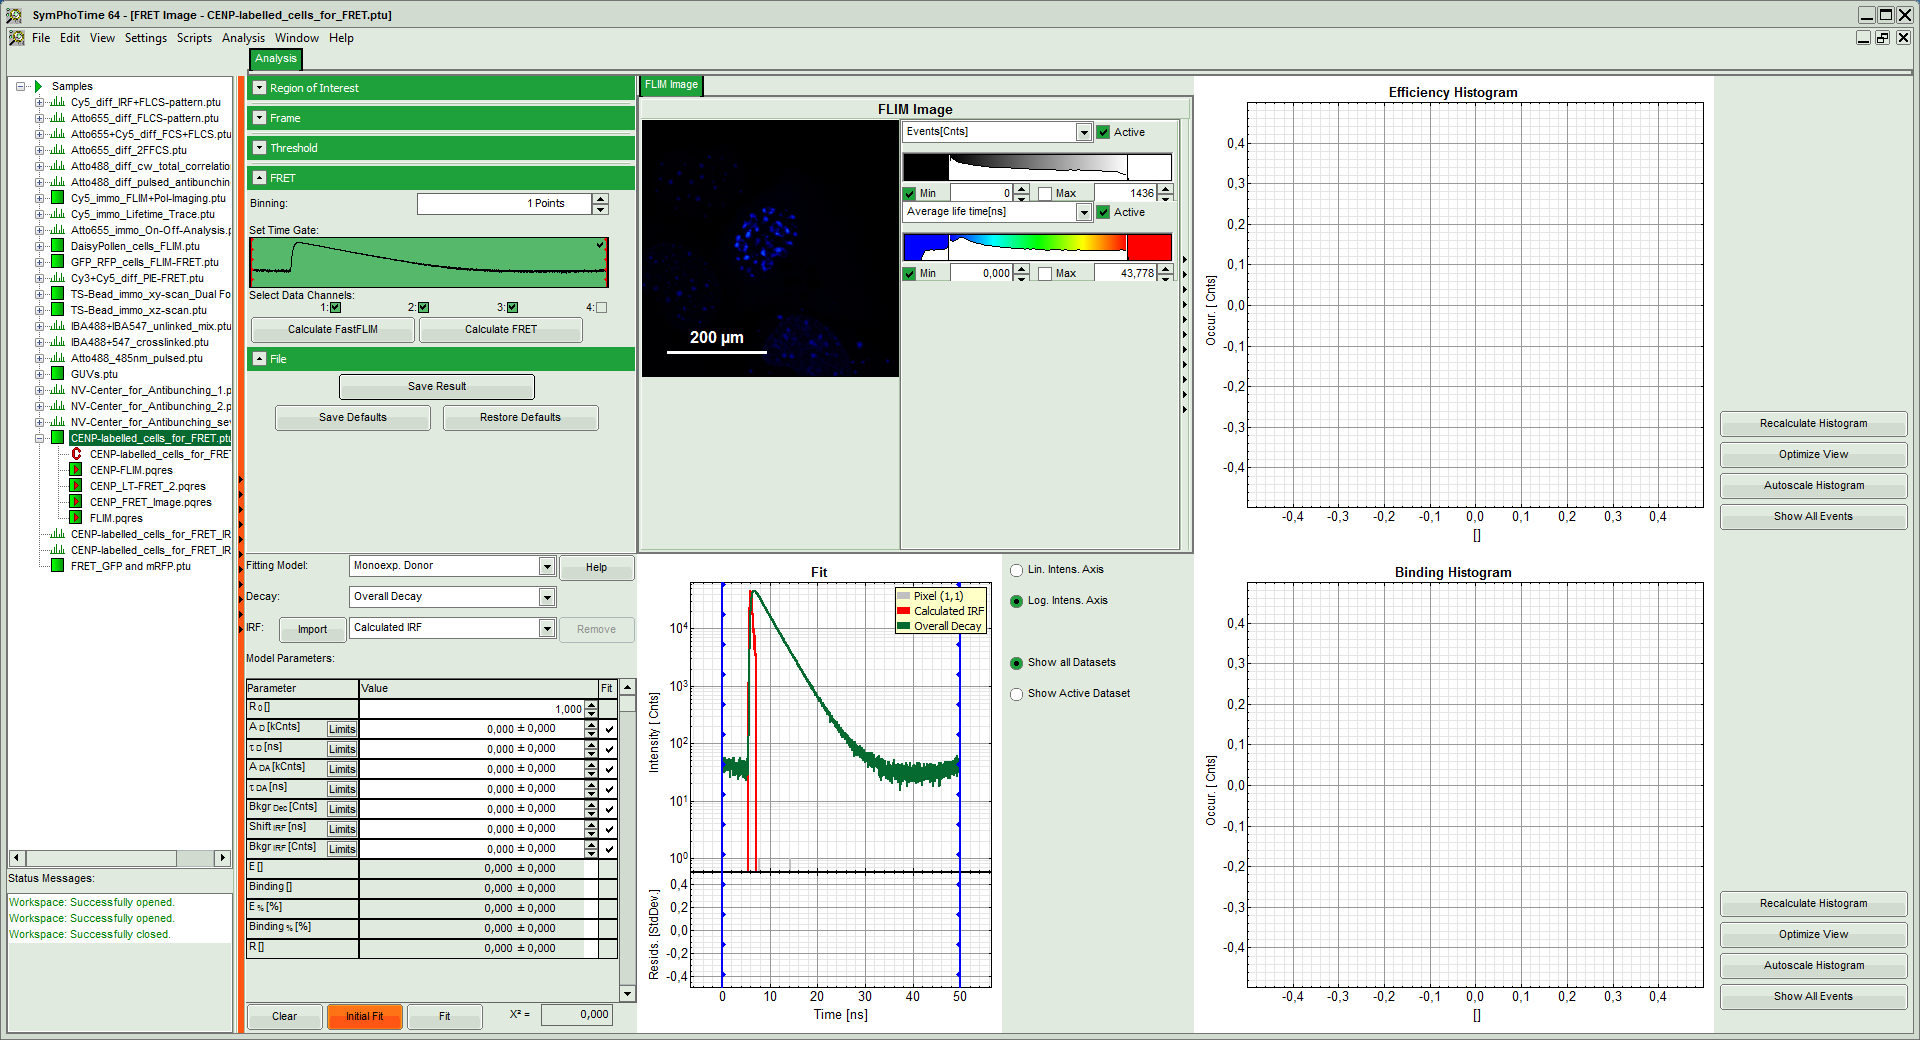1920x1040 pixels.
Task: Click the result icon of FLIM.pqres
Action: point(76,518)
